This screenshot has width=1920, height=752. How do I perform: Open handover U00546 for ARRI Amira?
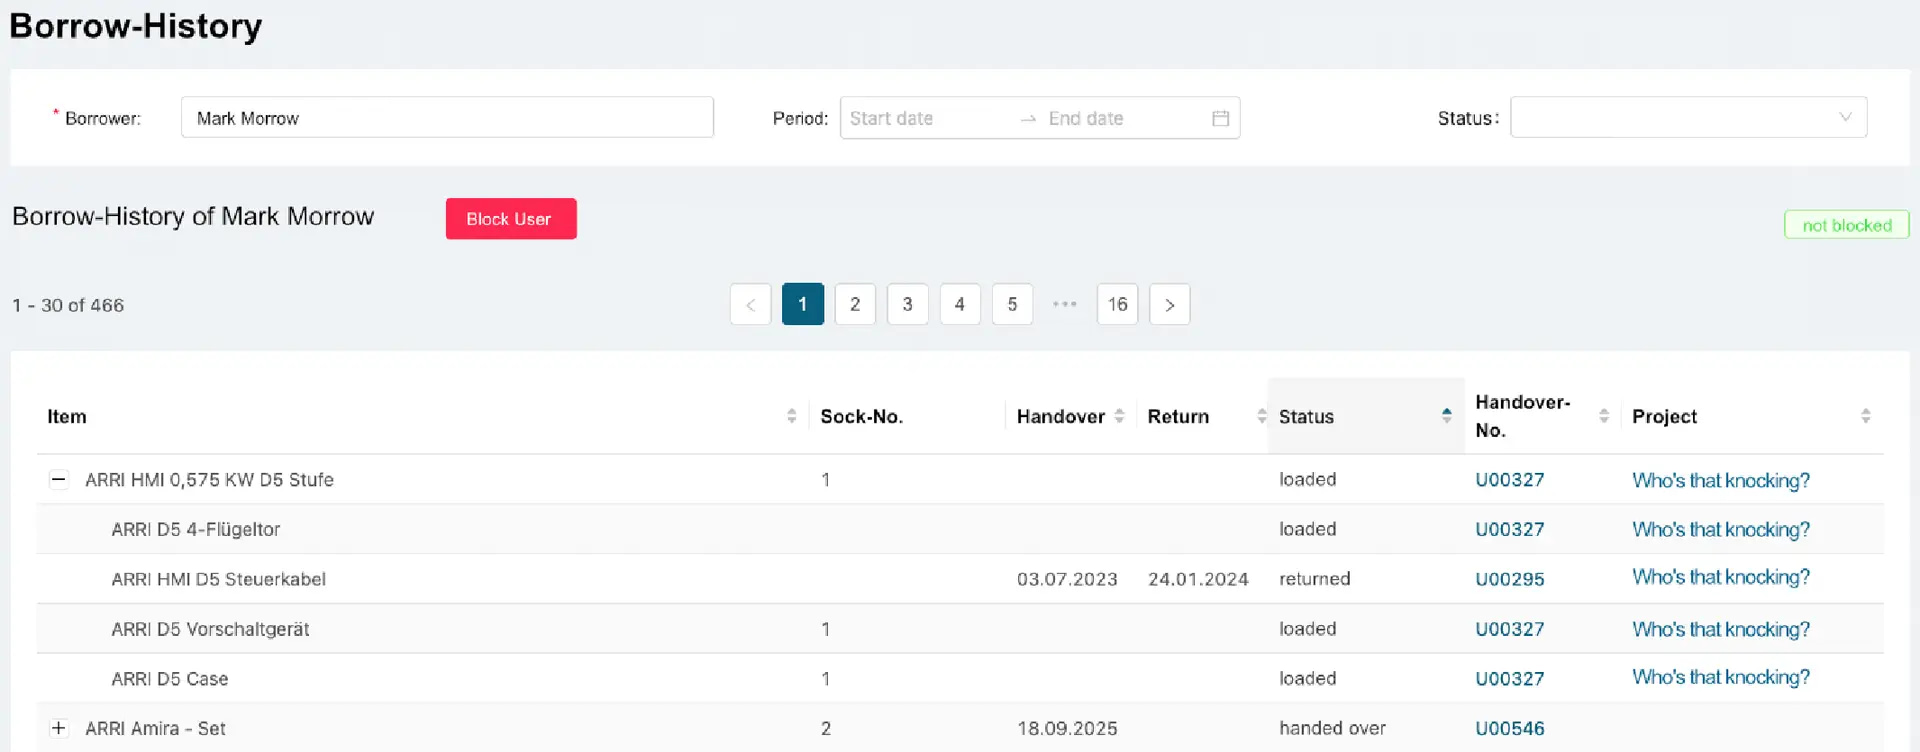[1509, 728]
